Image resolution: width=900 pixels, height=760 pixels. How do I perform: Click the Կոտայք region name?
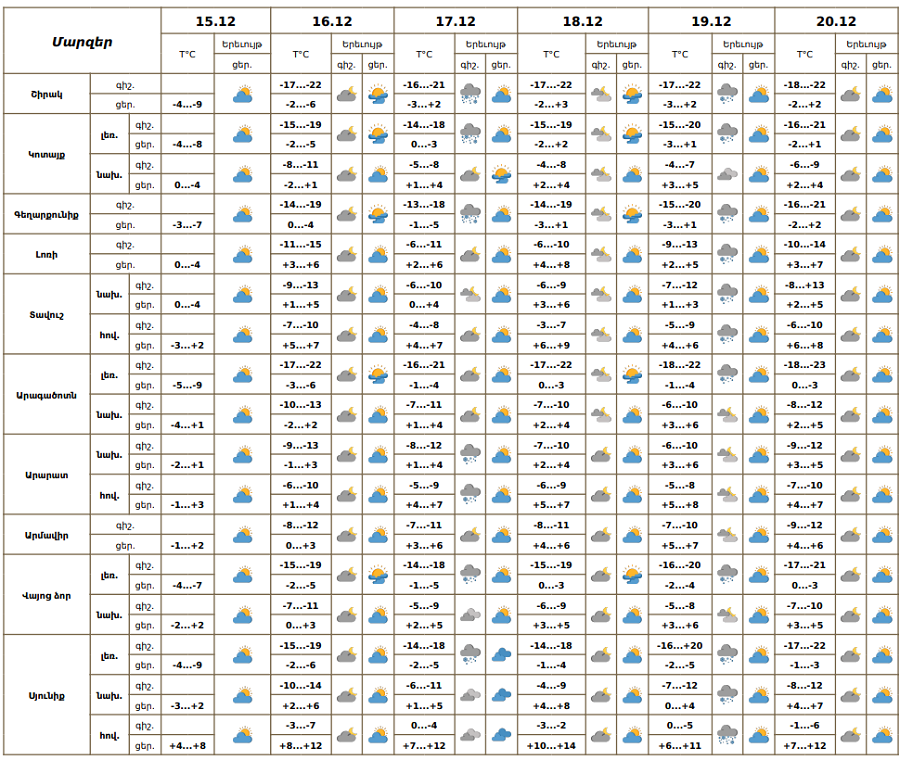pyautogui.click(x=46, y=154)
